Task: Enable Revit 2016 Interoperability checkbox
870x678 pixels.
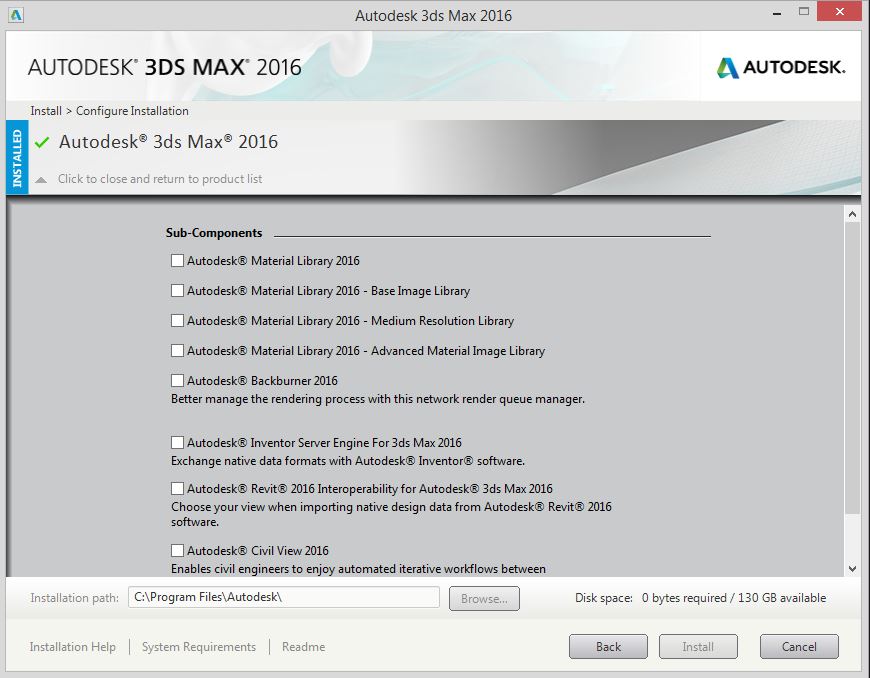Action: coord(177,489)
